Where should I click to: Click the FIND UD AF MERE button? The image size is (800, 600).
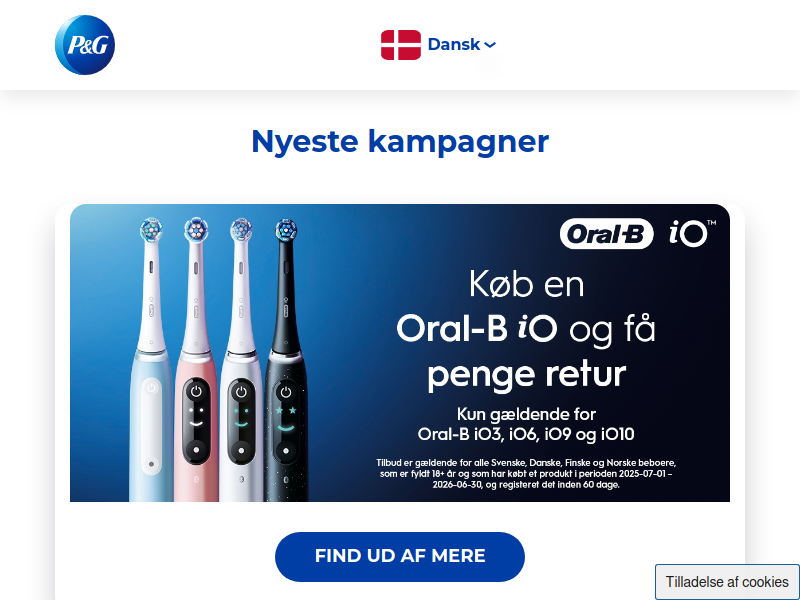pos(399,556)
